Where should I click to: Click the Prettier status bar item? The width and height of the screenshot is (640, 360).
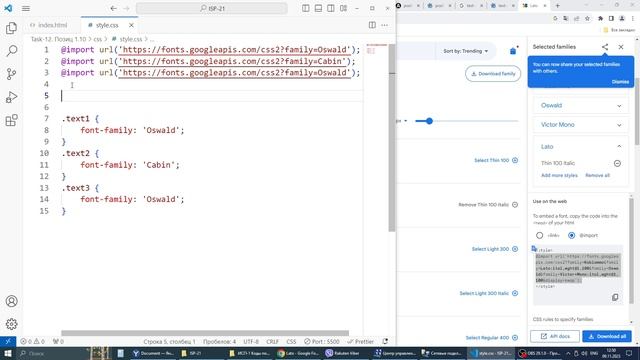[x=360, y=341]
